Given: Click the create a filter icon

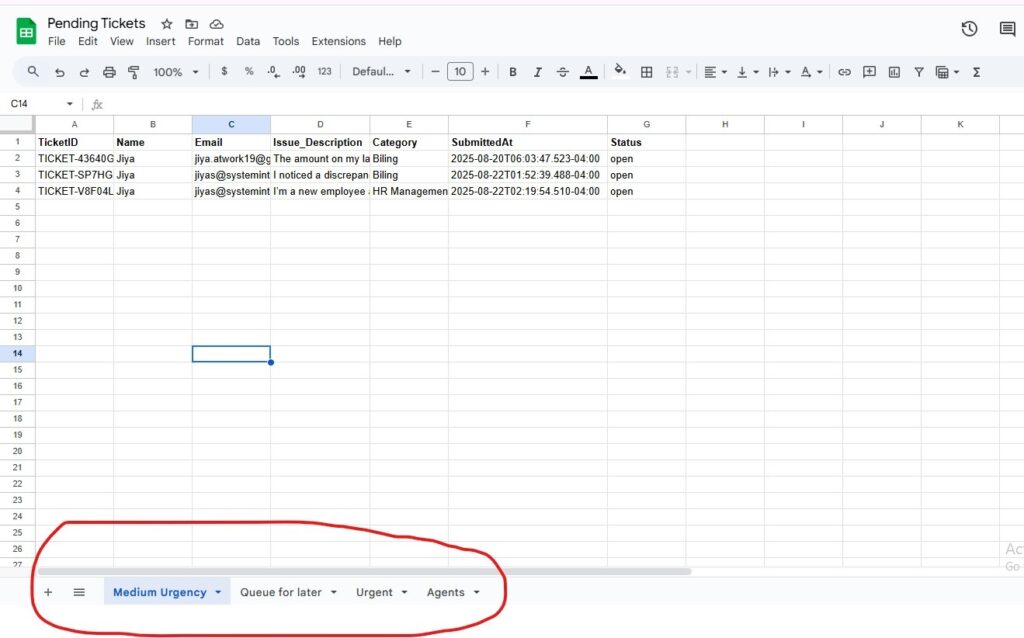Looking at the screenshot, I should [917, 71].
